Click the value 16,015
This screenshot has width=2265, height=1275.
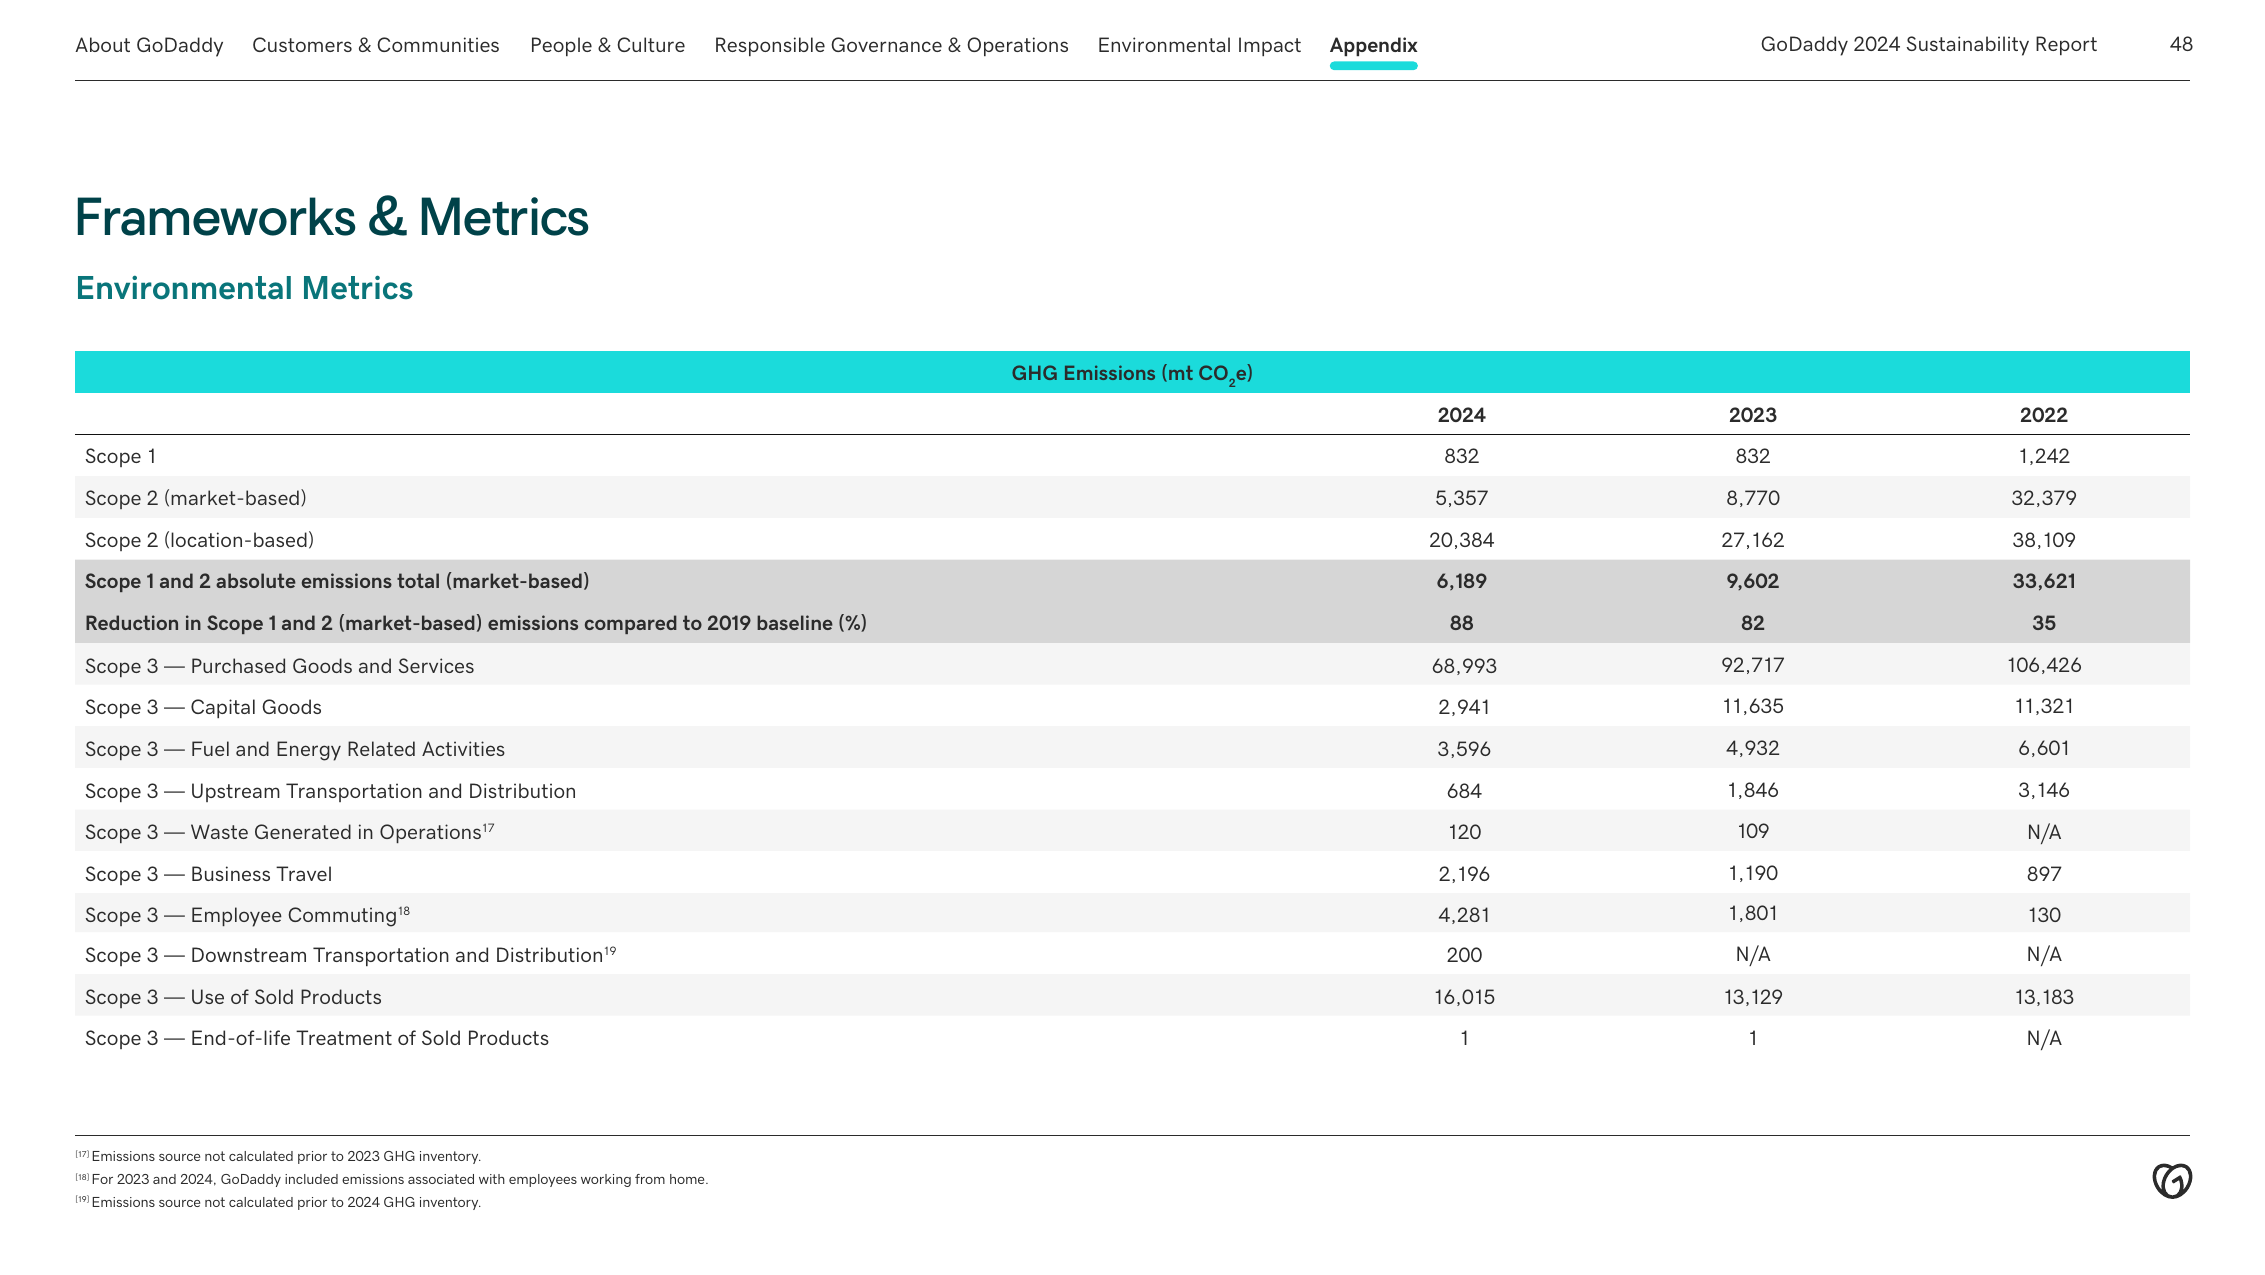coord(1464,997)
